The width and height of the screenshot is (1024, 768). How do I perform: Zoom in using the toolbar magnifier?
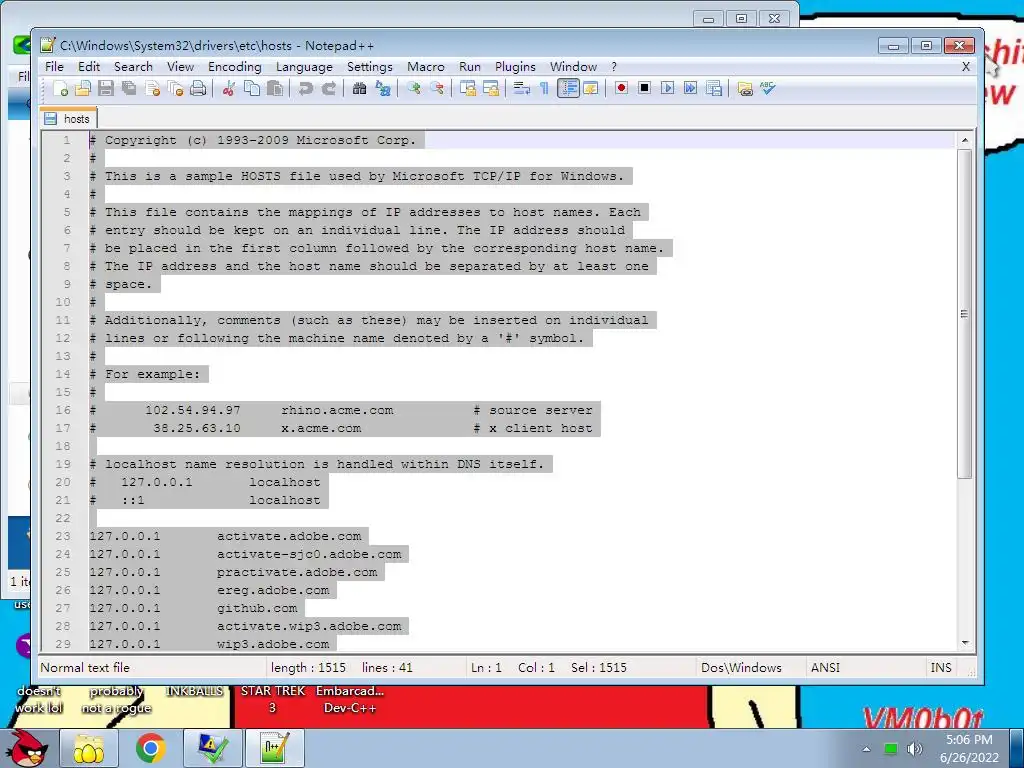(x=413, y=88)
